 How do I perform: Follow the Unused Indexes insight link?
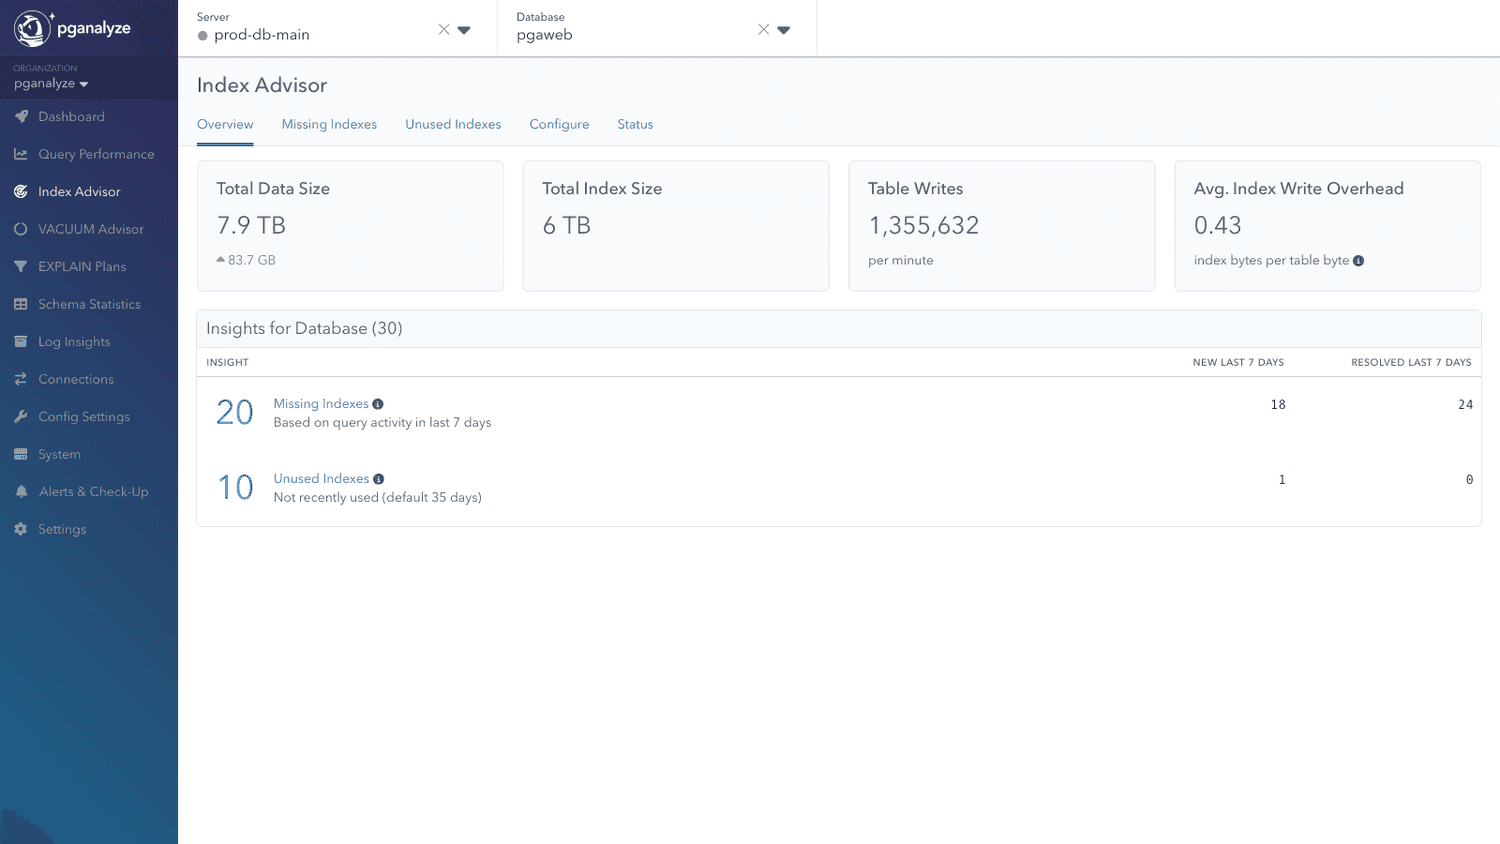pos(322,478)
